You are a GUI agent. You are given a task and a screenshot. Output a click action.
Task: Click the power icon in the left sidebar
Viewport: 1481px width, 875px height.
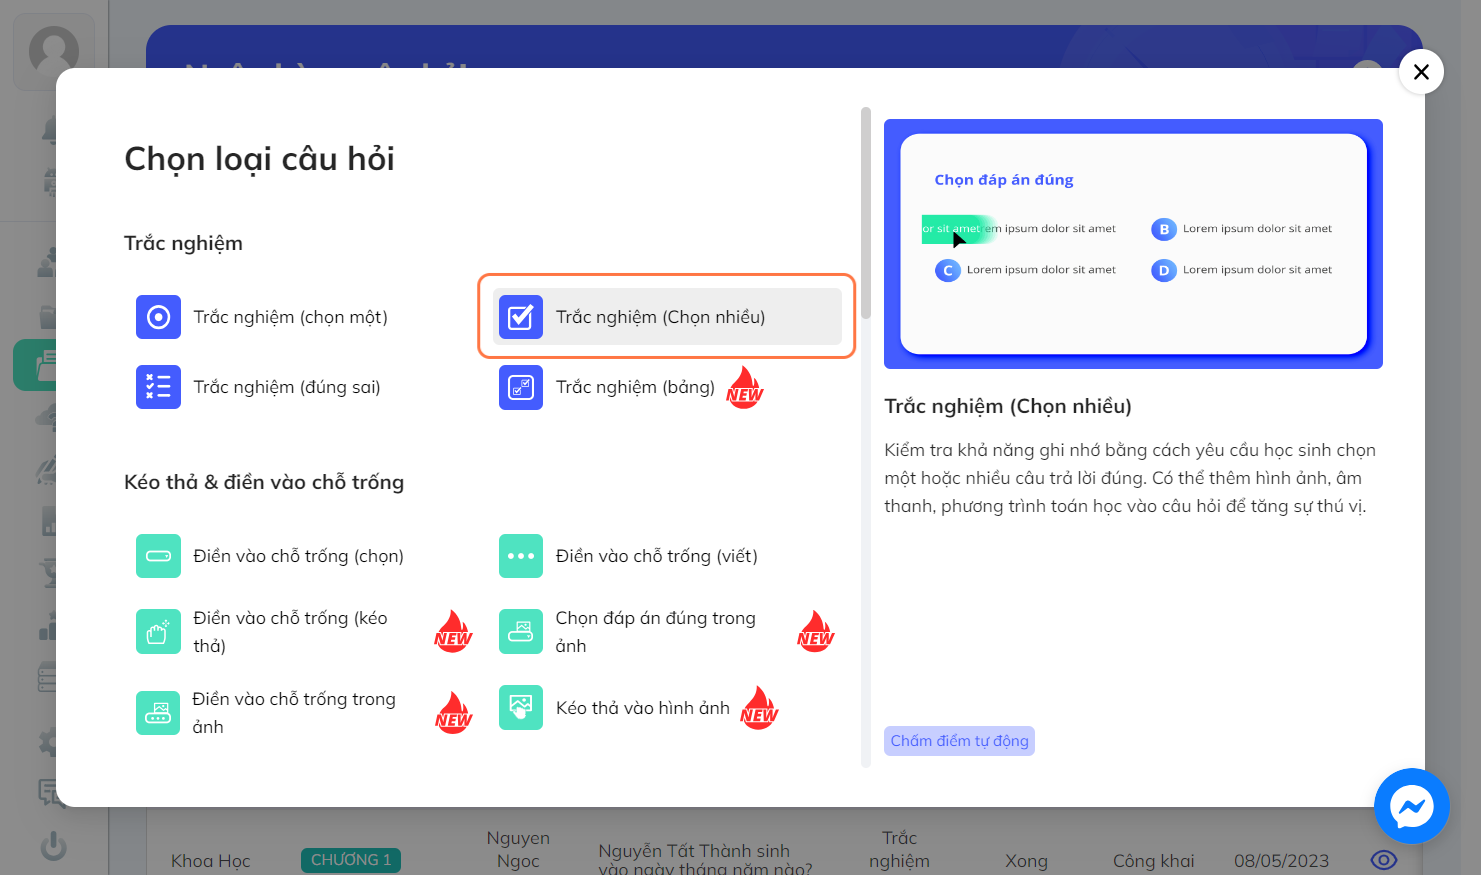(53, 846)
